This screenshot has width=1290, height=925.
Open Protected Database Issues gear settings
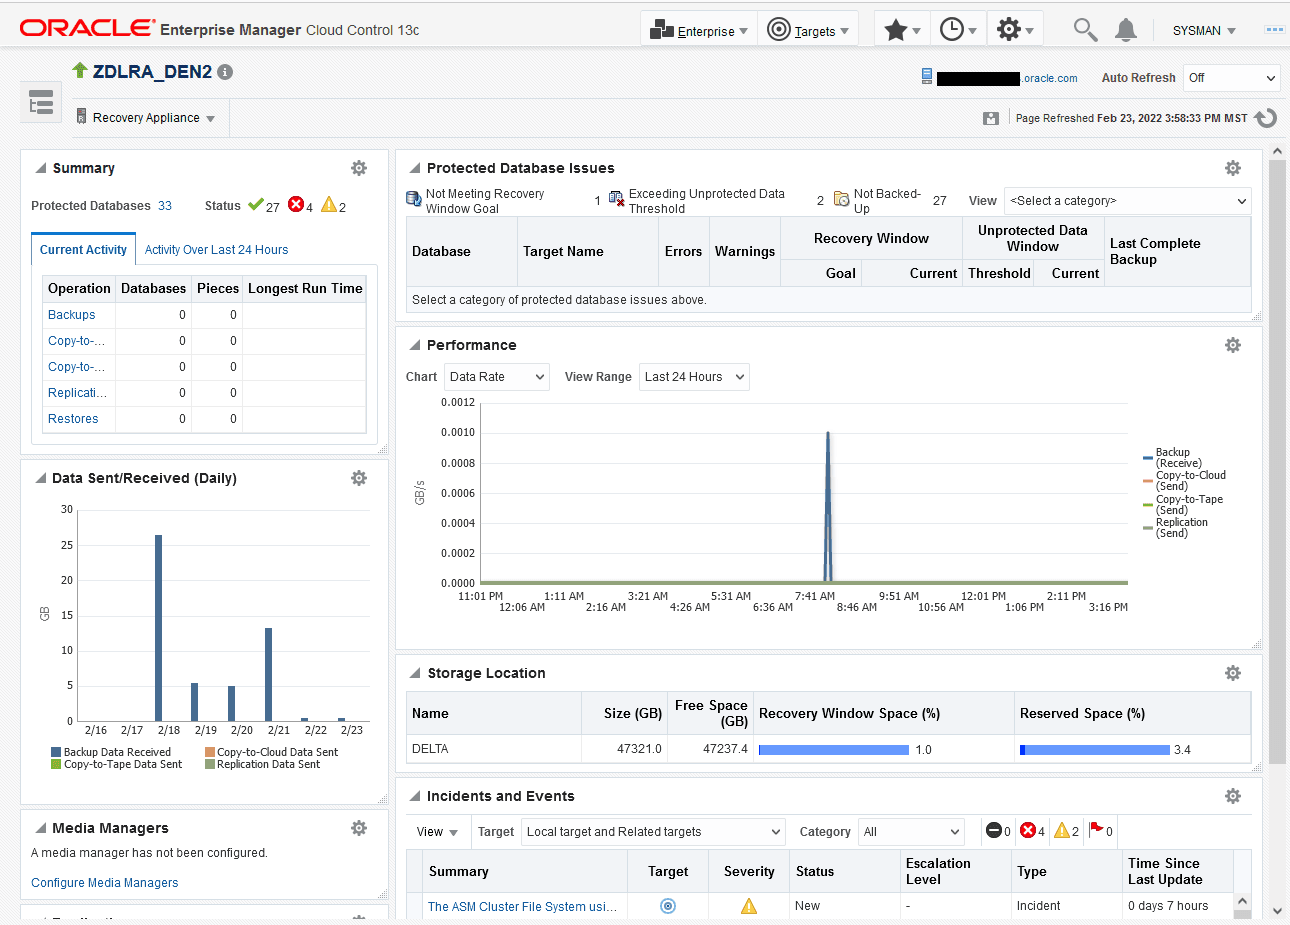[1233, 168]
